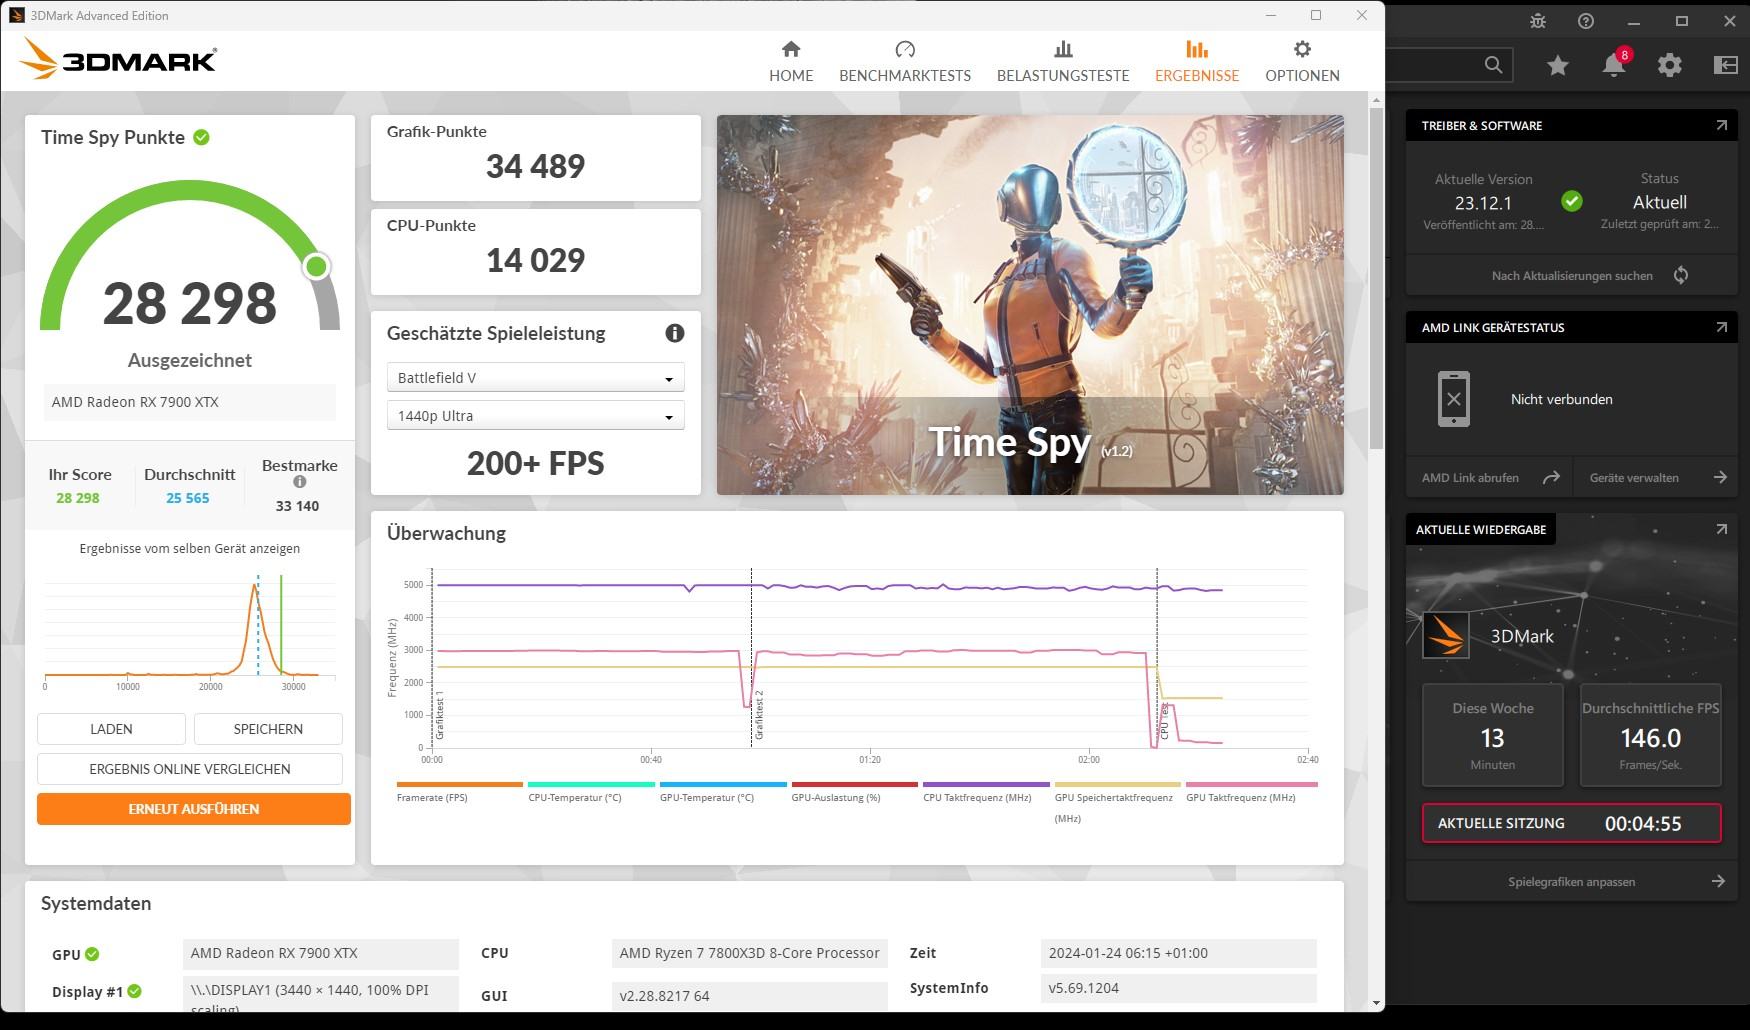Click the Aktuelle Sitzung timer box

[1572, 823]
